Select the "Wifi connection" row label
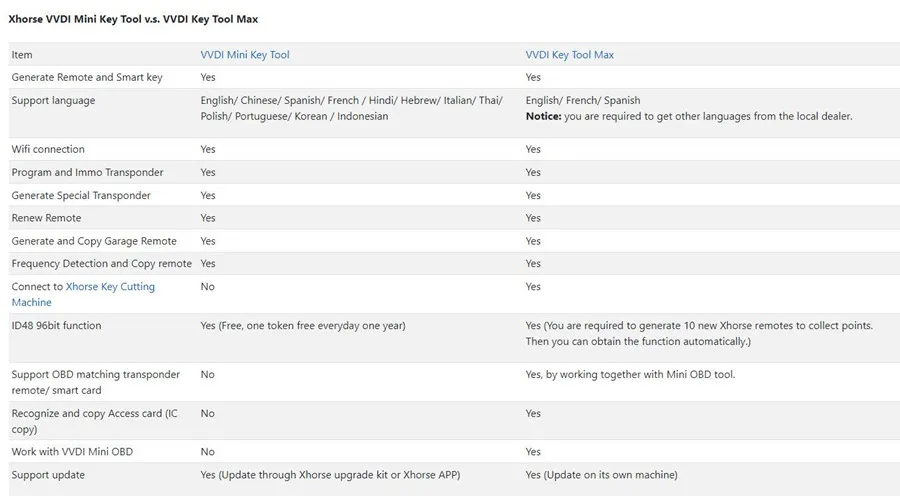Image resolution: width=900 pixels, height=496 pixels. point(48,149)
